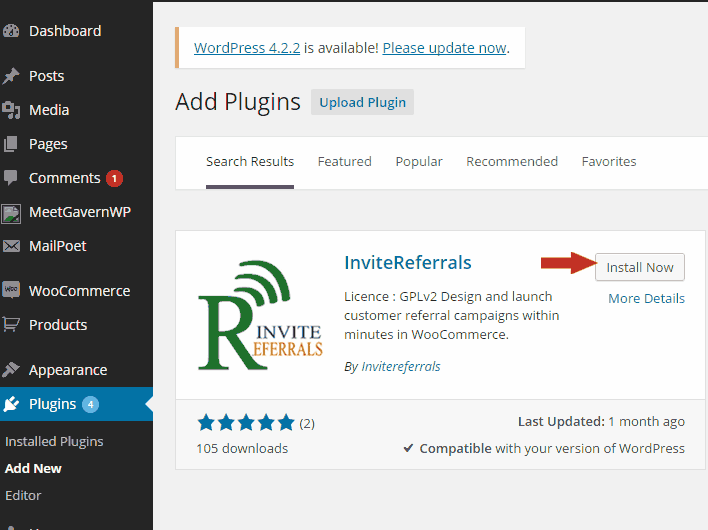The image size is (708, 530).
Task: Click the Last Updated 1 month ago text
Action: (x=601, y=422)
